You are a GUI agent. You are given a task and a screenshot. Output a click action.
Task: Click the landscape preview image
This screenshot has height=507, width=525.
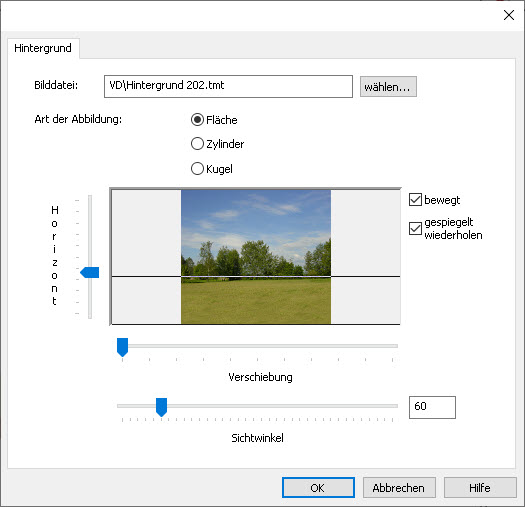pos(256,257)
